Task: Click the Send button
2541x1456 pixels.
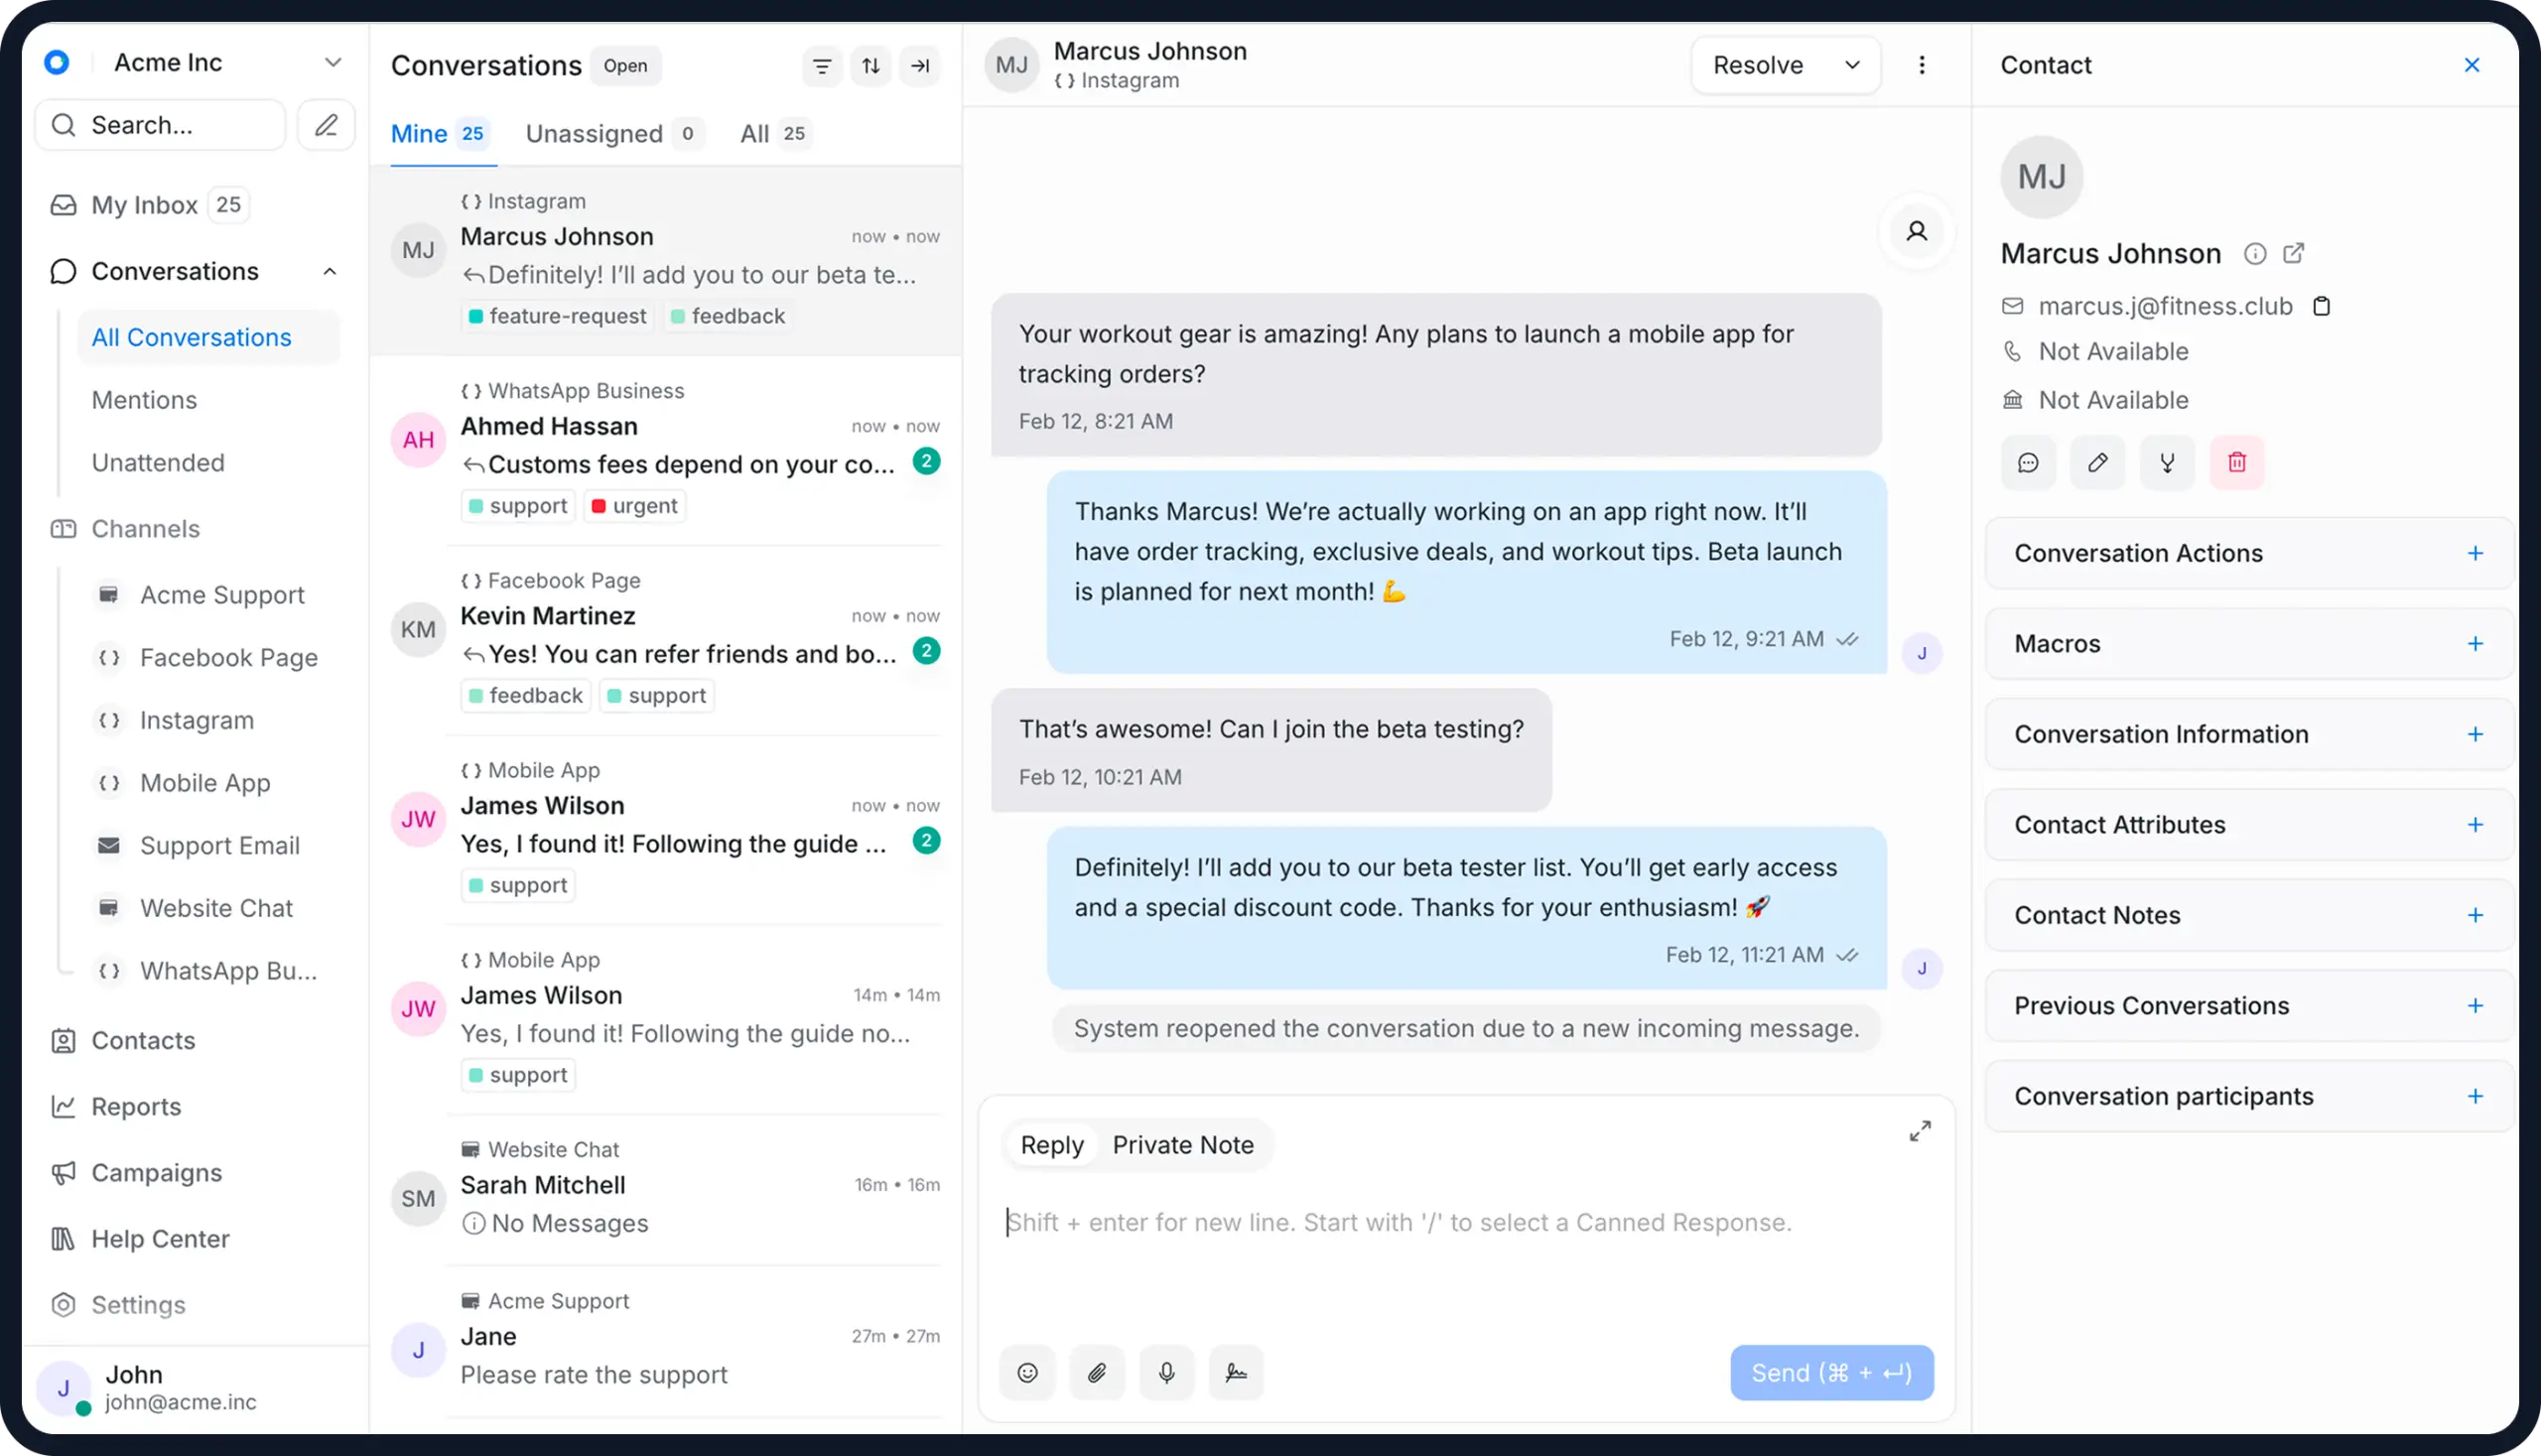Action: (x=1832, y=1373)
